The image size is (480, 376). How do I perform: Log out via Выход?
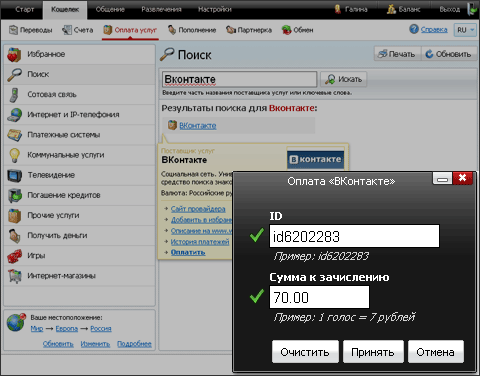click(x=449, y=9)
